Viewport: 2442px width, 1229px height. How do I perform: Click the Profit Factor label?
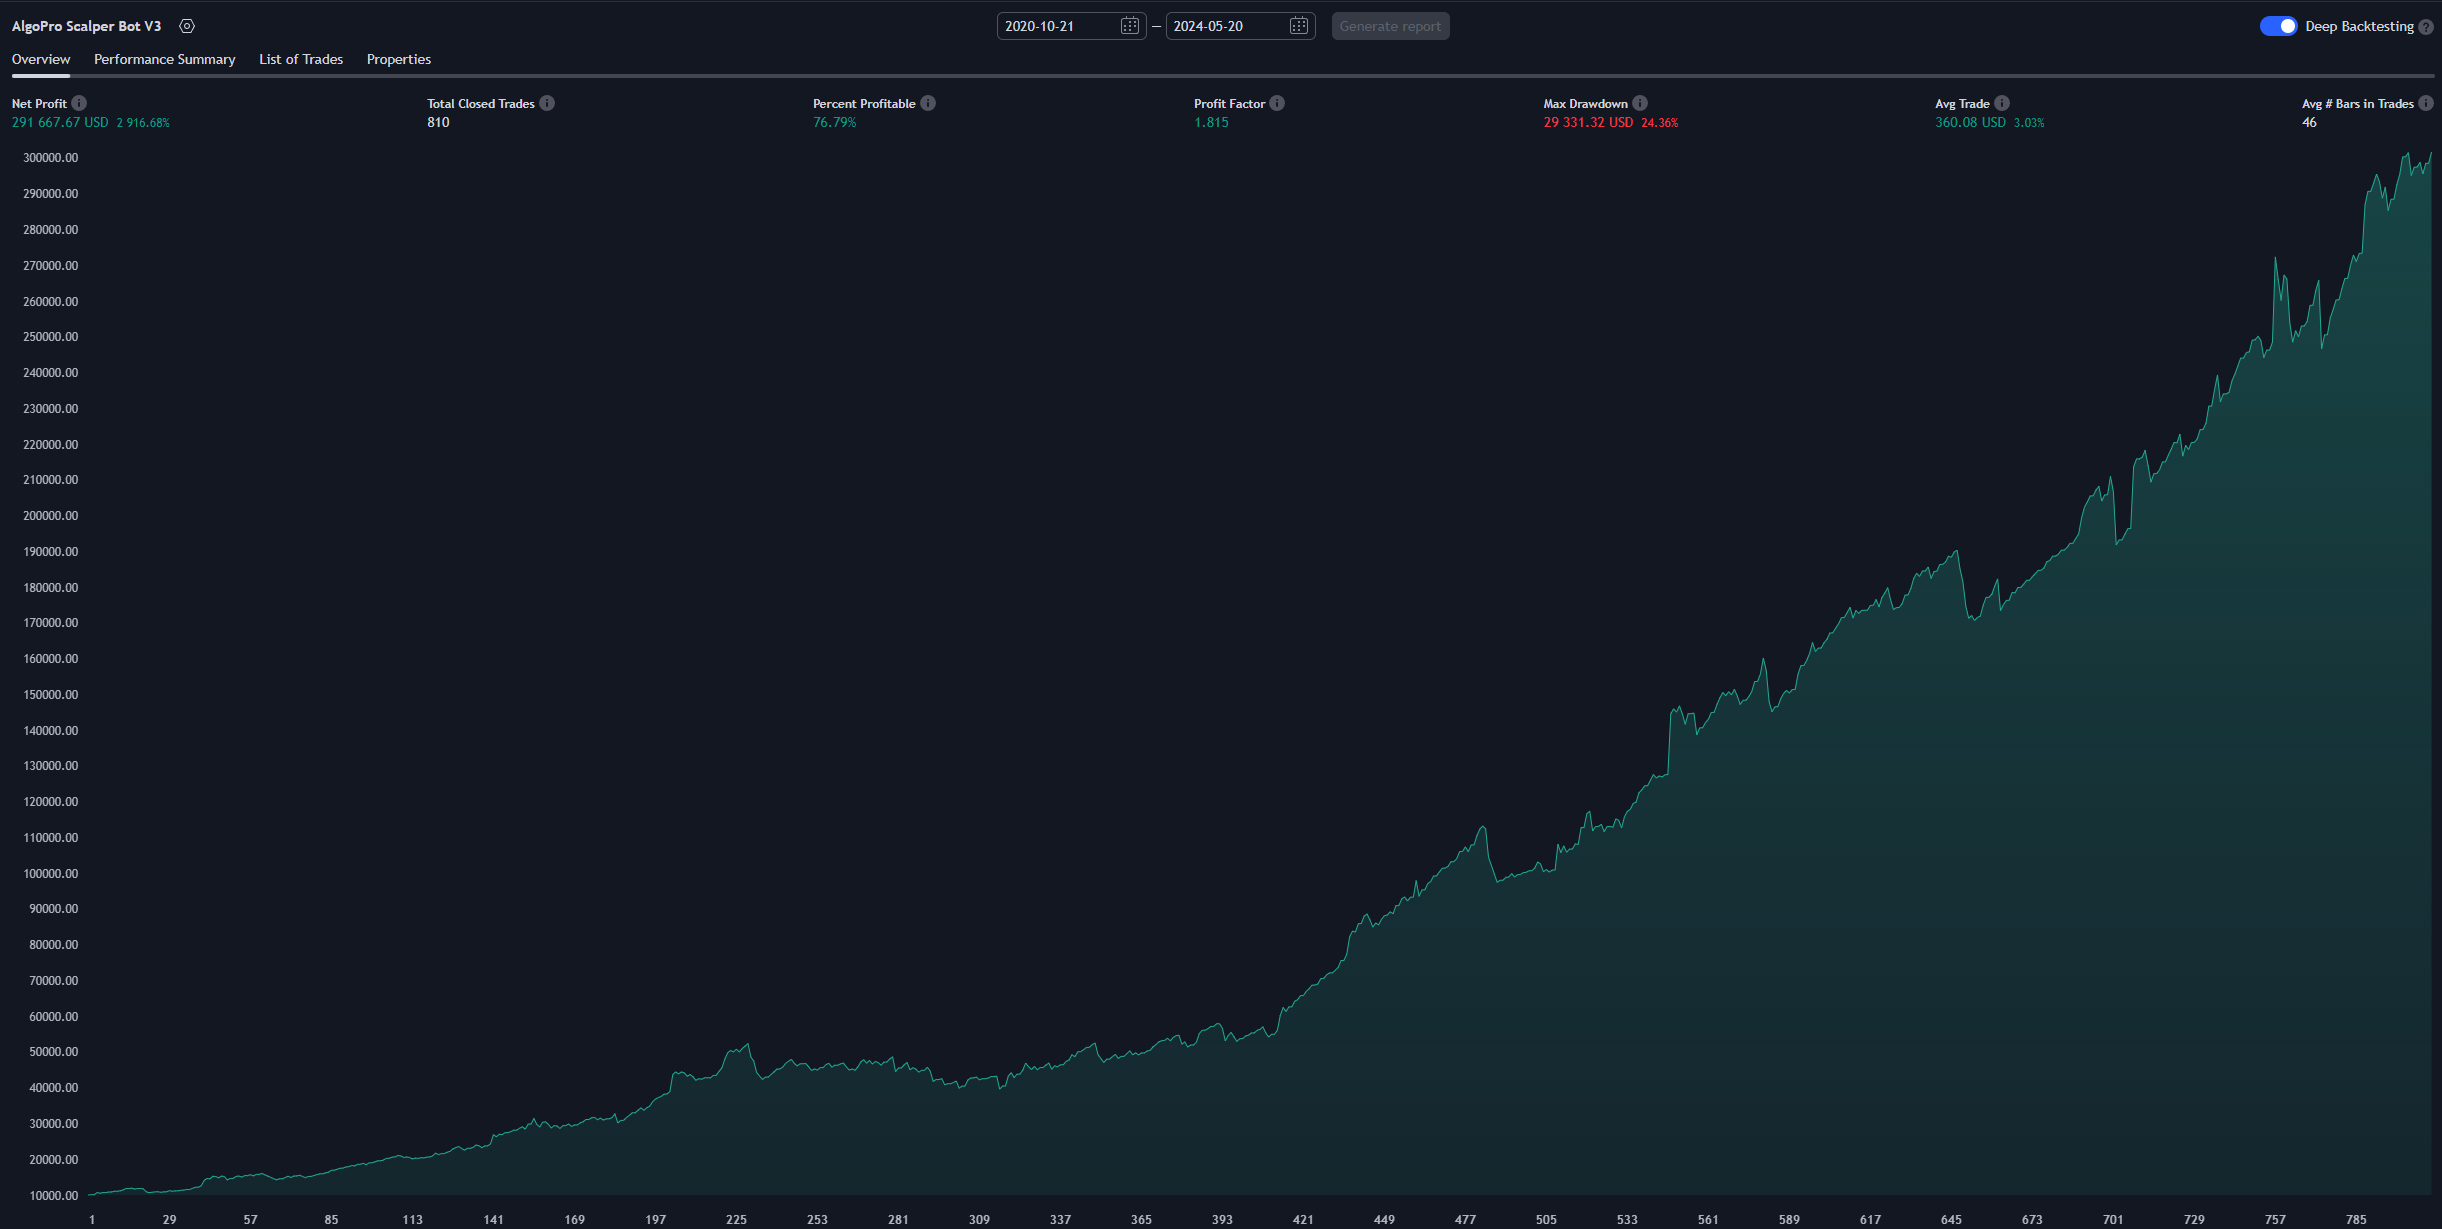(1229, 103)
